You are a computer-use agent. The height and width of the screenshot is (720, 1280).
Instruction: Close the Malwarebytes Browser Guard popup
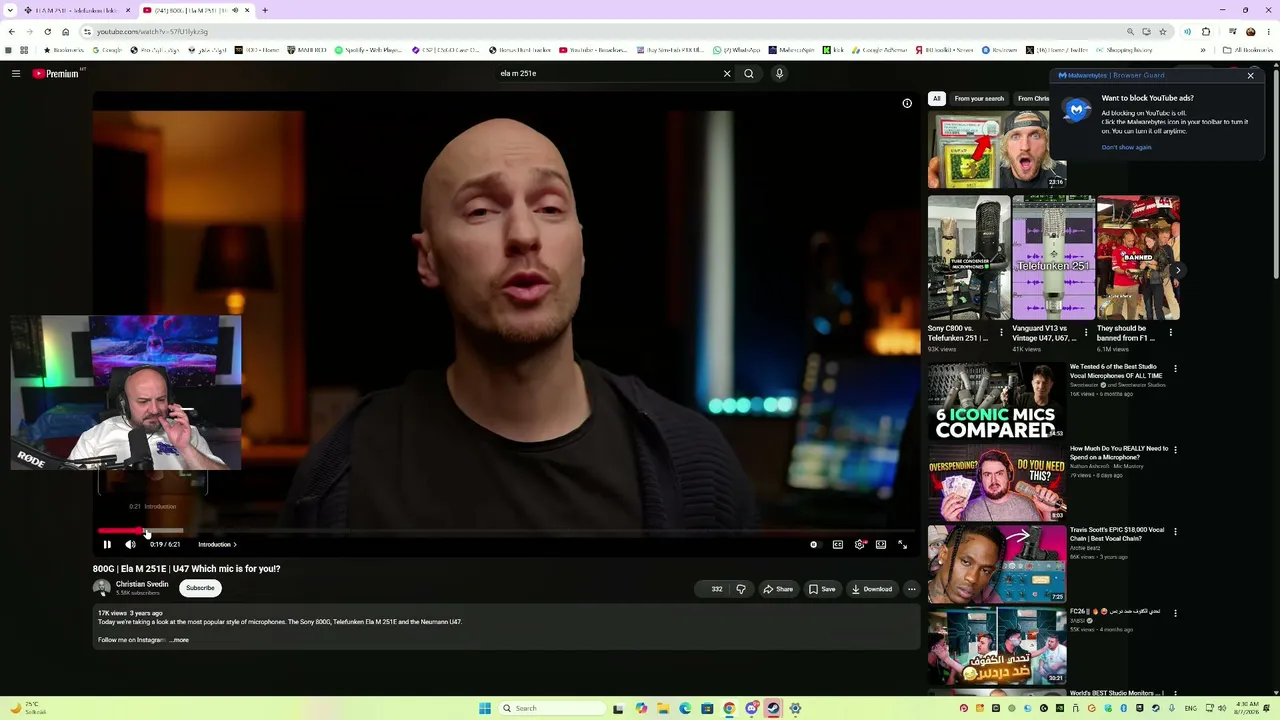coord(1250,76)
